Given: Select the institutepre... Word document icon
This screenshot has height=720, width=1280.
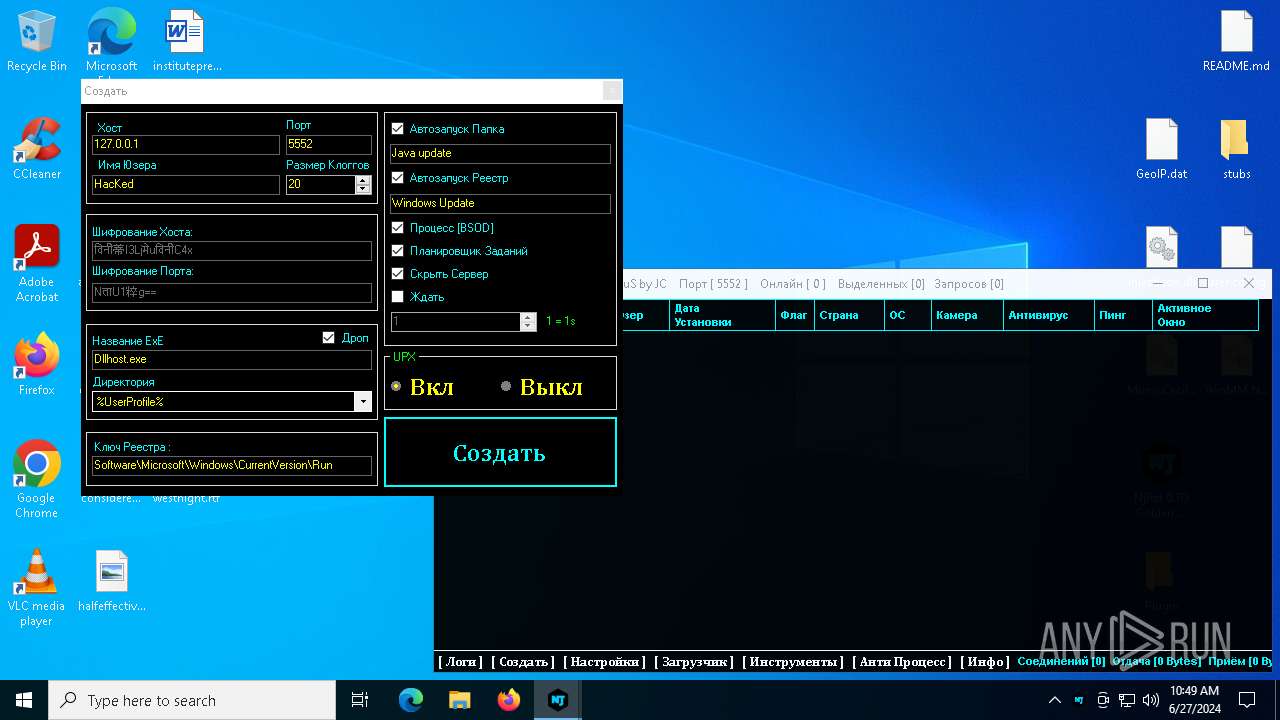Looking at the screenshot, I should tap(186, 41).
